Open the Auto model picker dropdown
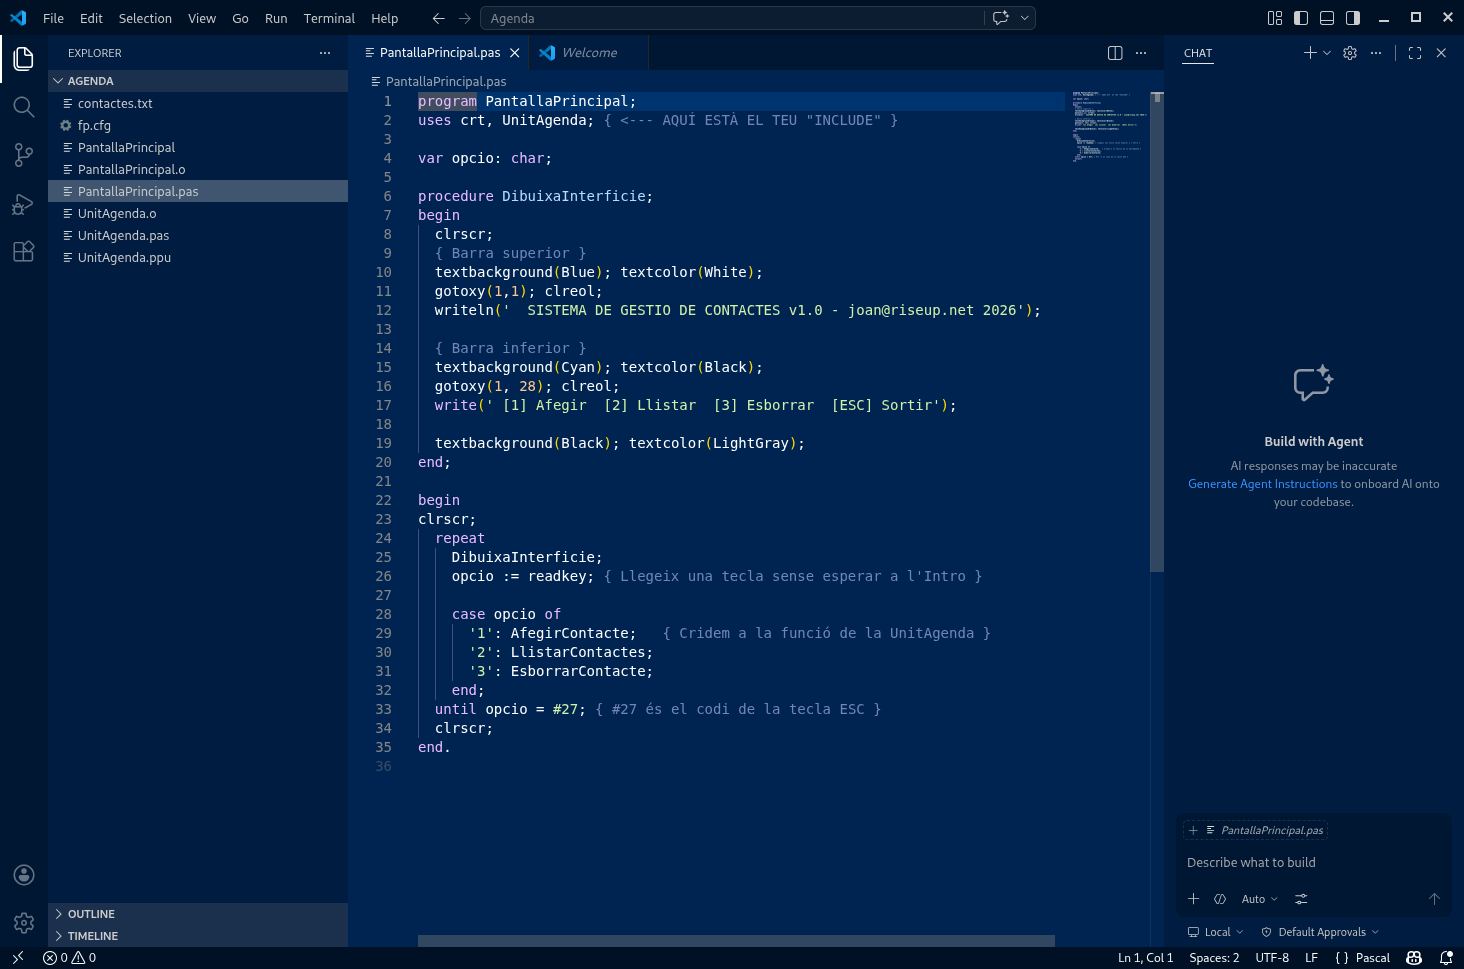The width and height of the screenshot is (1464, 969). tap(1259, 898)
